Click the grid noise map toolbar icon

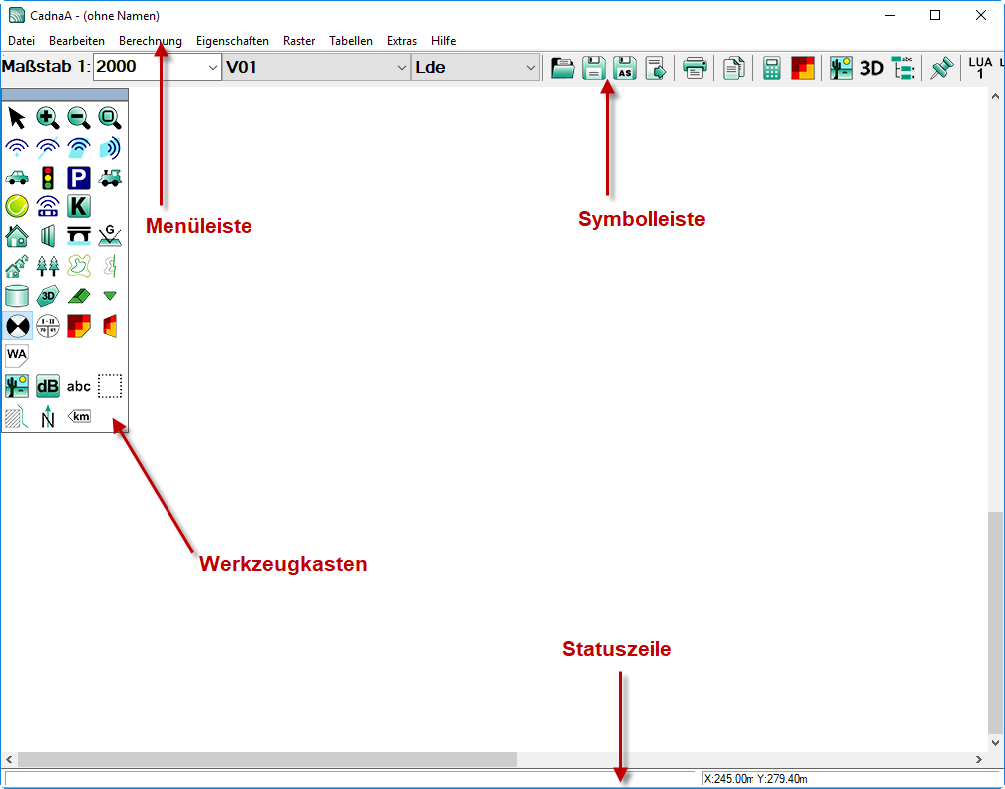802,67
